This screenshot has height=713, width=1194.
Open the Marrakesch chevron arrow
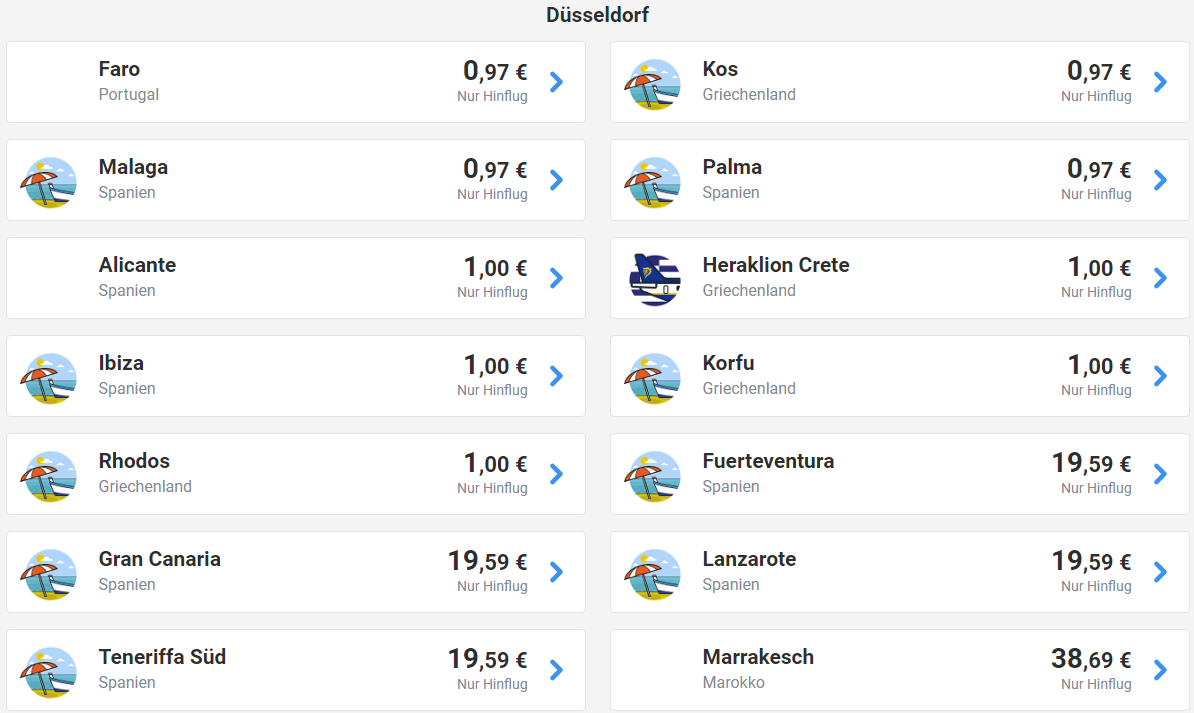[1161, 670]
